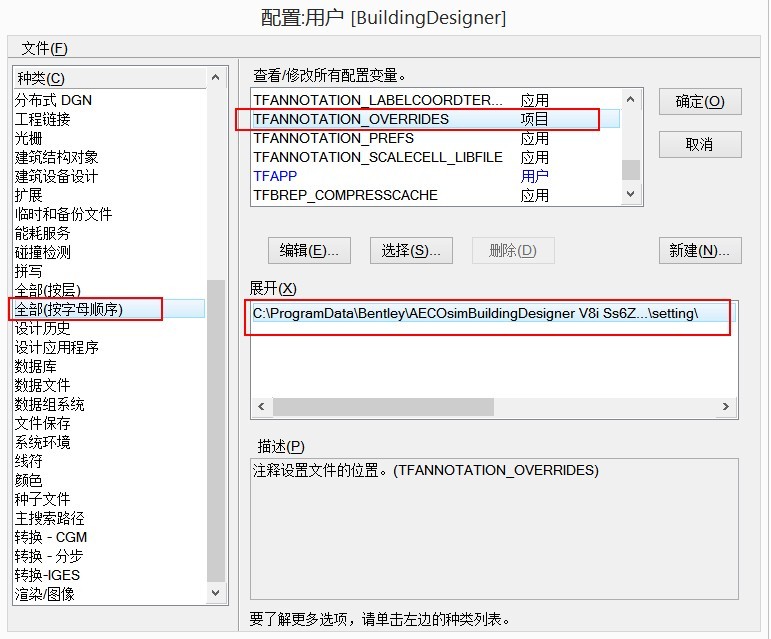
Task: Select category 种子文件
Action: coord(109,499)
